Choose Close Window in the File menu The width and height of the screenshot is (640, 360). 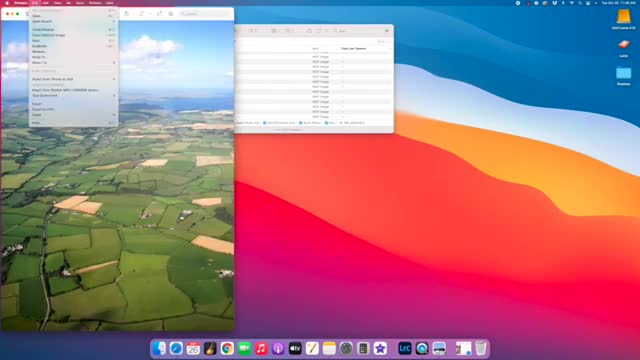(73, 30)
